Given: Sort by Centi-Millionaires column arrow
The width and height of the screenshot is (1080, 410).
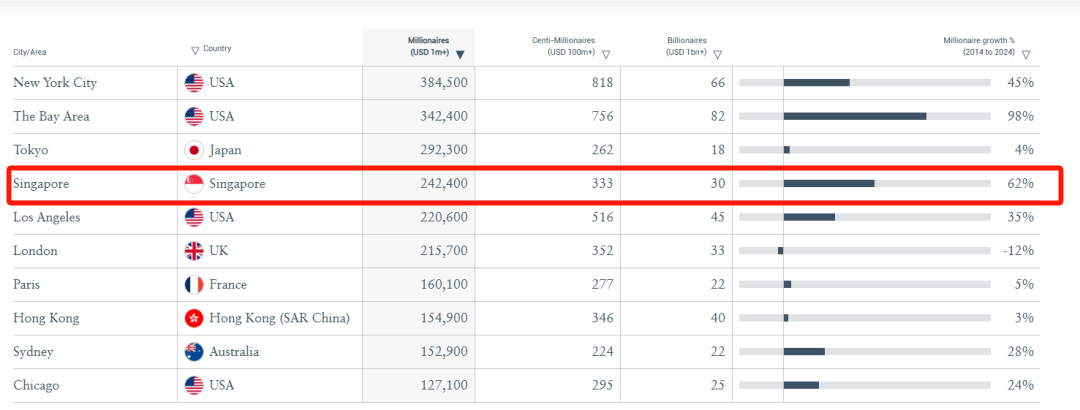Looking at the screenshot, I should 606,55.
